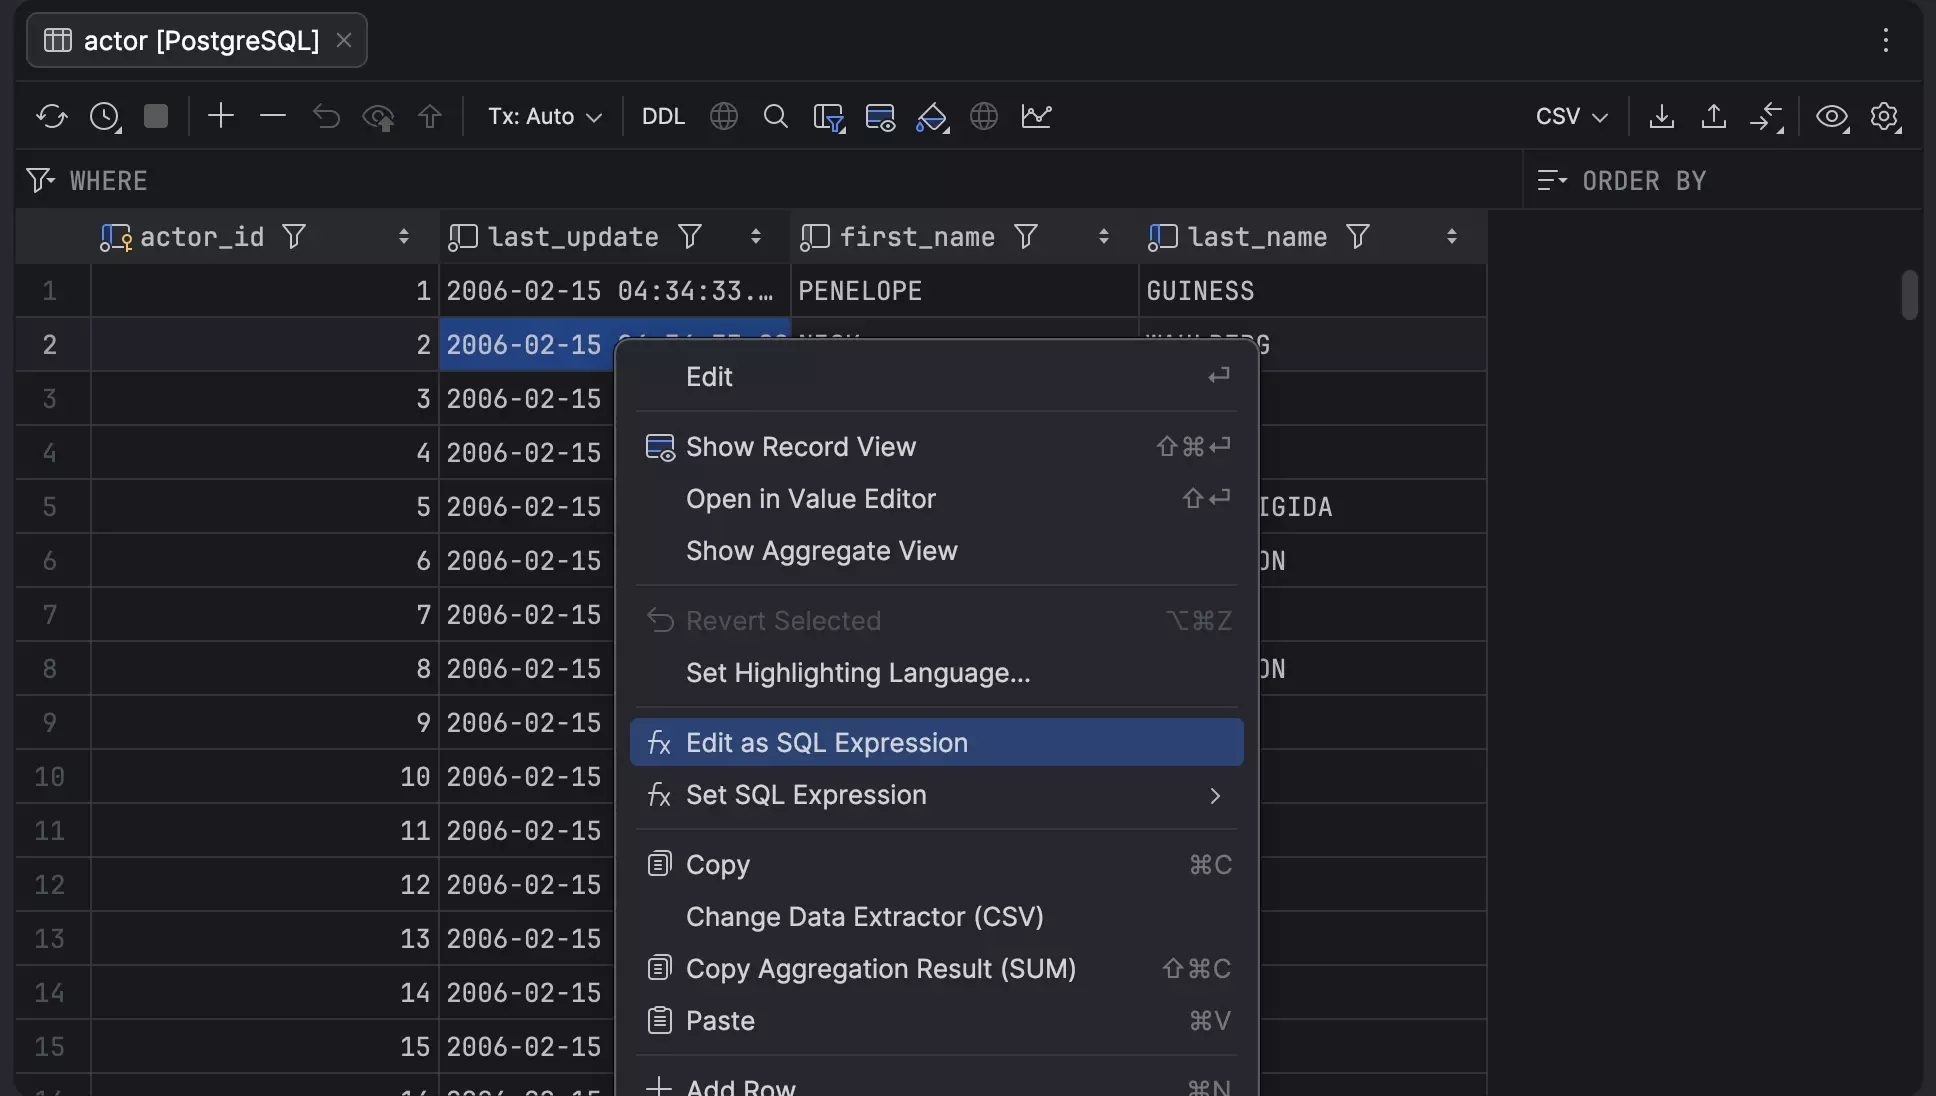The height and width of the screenshot is (1096, 1936).
Task: Click the globe icon next to DDL
Action: pyautogui.click(x=724, y=116)
